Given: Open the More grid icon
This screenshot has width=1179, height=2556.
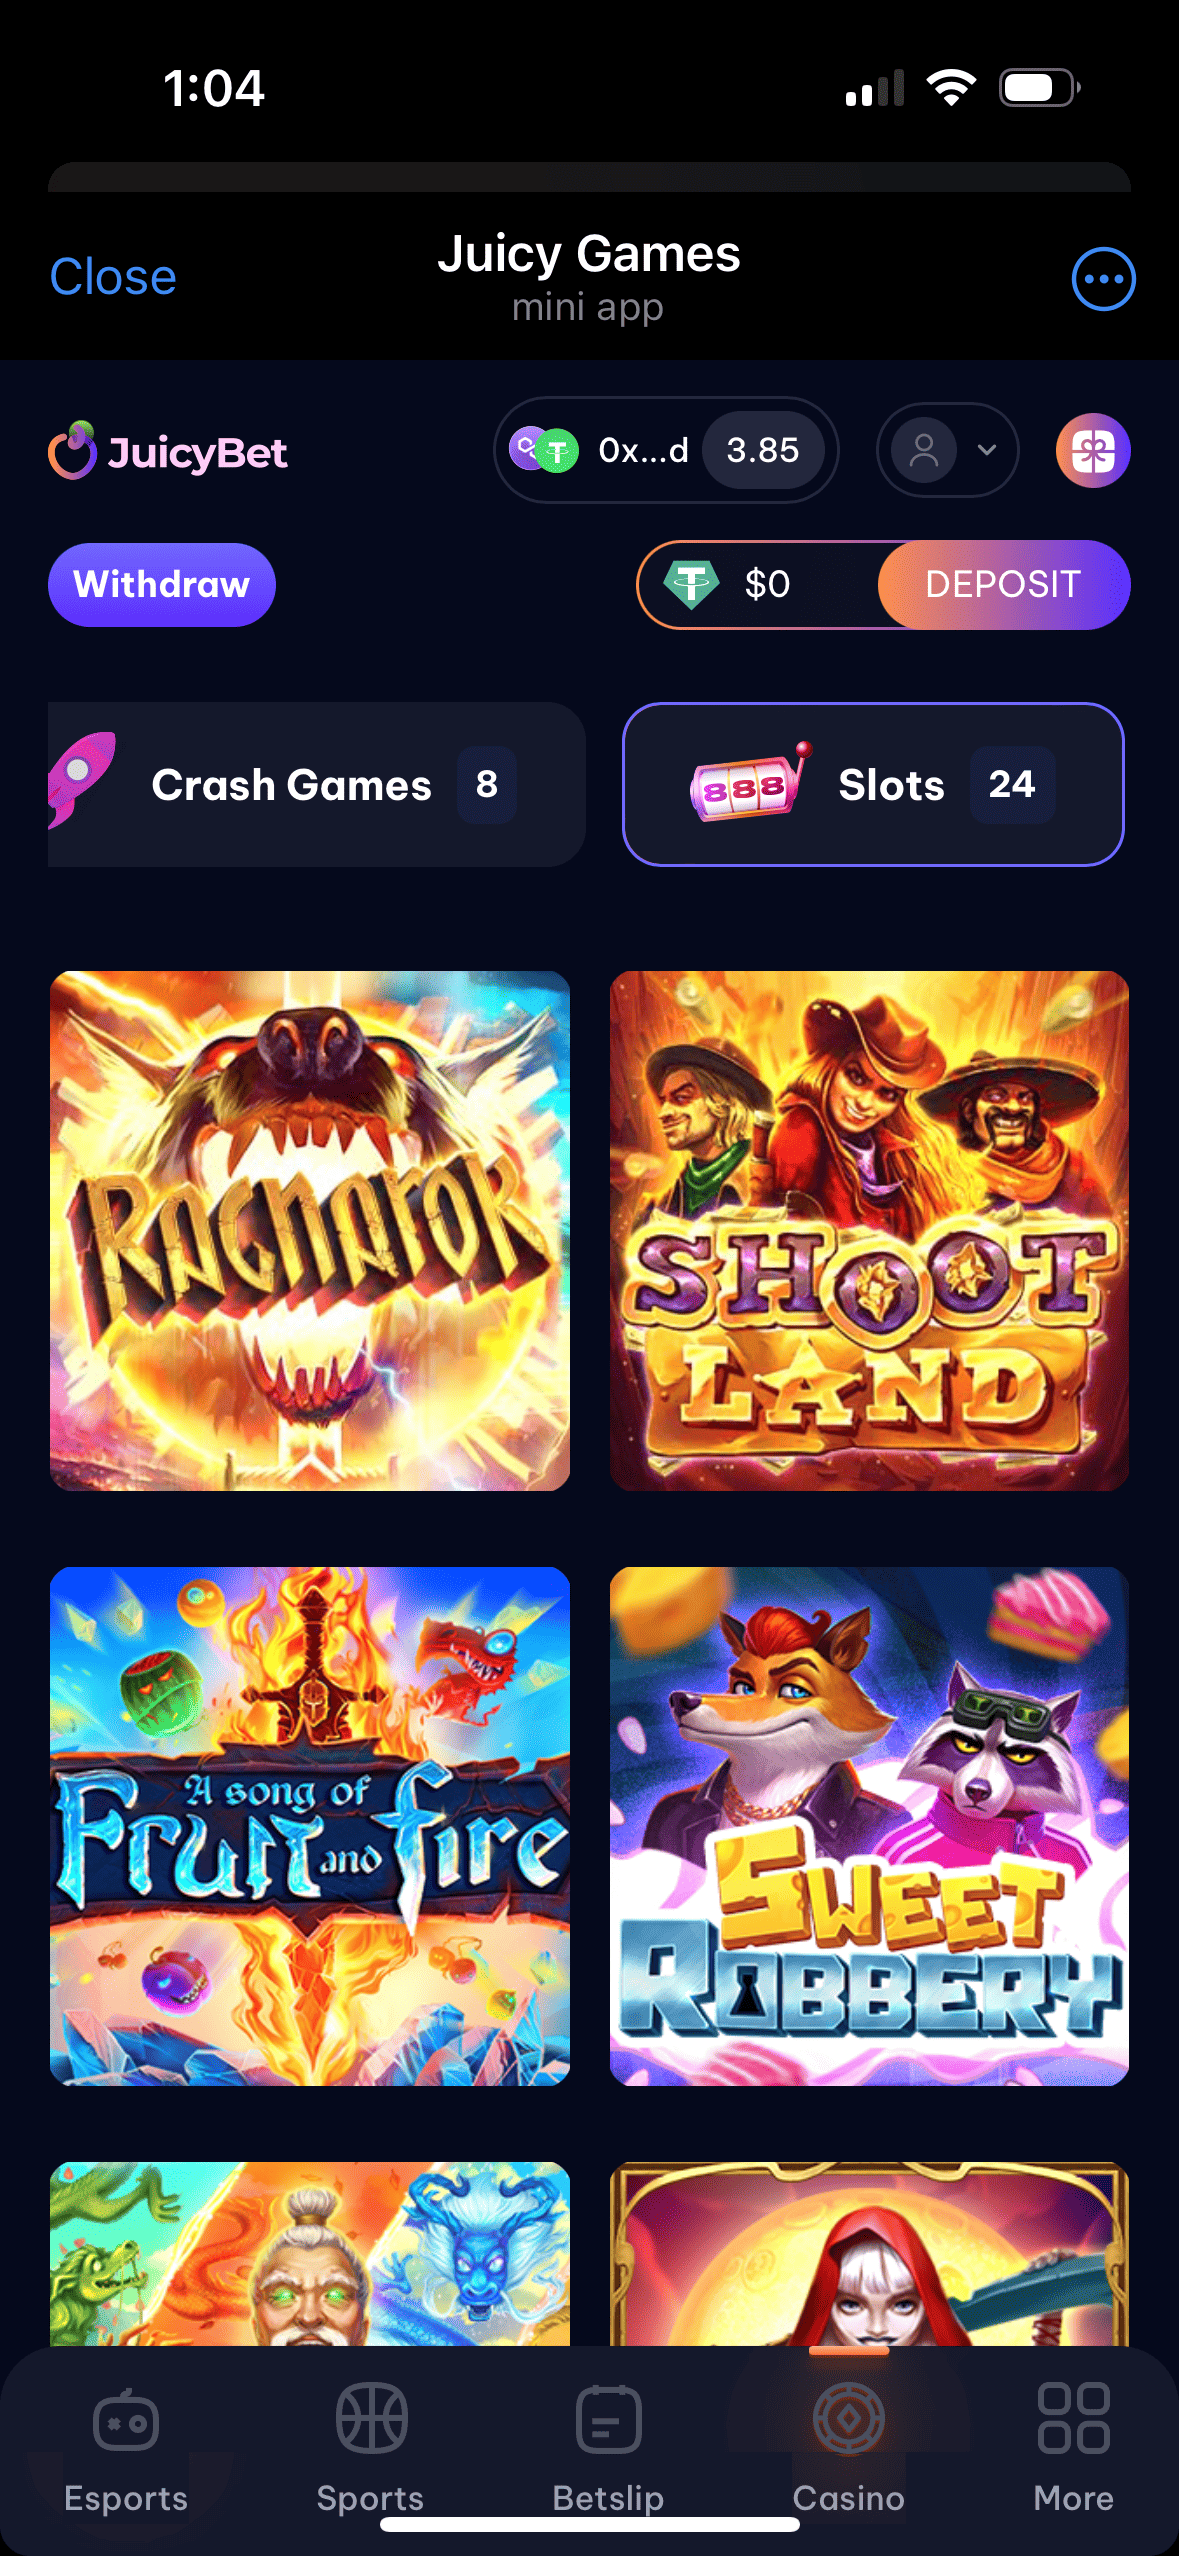Looking at the screenshot, I should [1073, 2419].
